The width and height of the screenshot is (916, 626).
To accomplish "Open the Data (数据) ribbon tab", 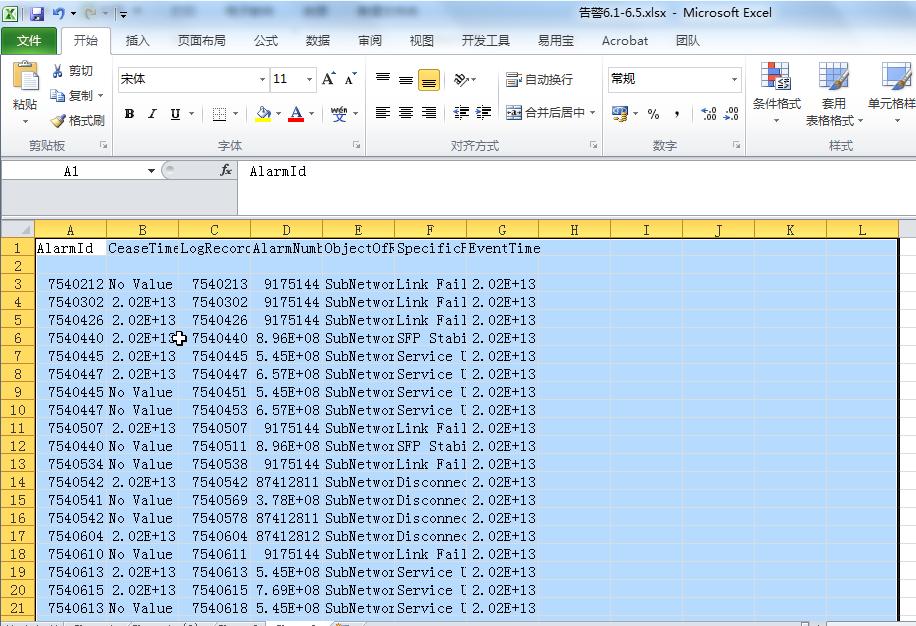I will point(318,41).
